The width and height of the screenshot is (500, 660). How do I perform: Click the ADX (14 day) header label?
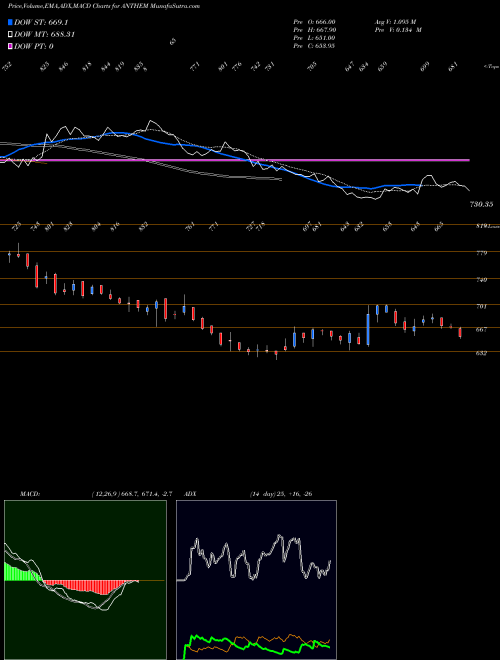point(248,494)
